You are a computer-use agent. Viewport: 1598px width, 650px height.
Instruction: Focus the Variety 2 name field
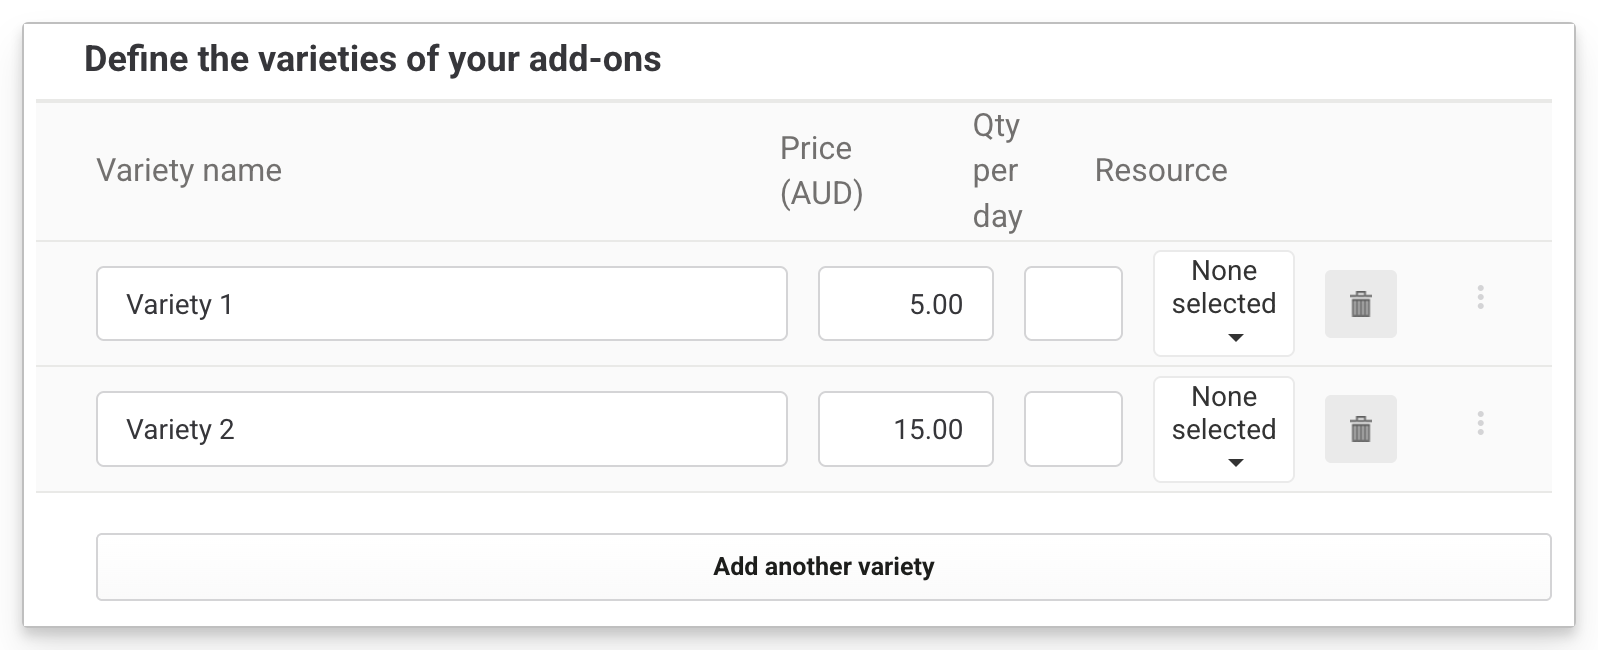click(441, 429)
